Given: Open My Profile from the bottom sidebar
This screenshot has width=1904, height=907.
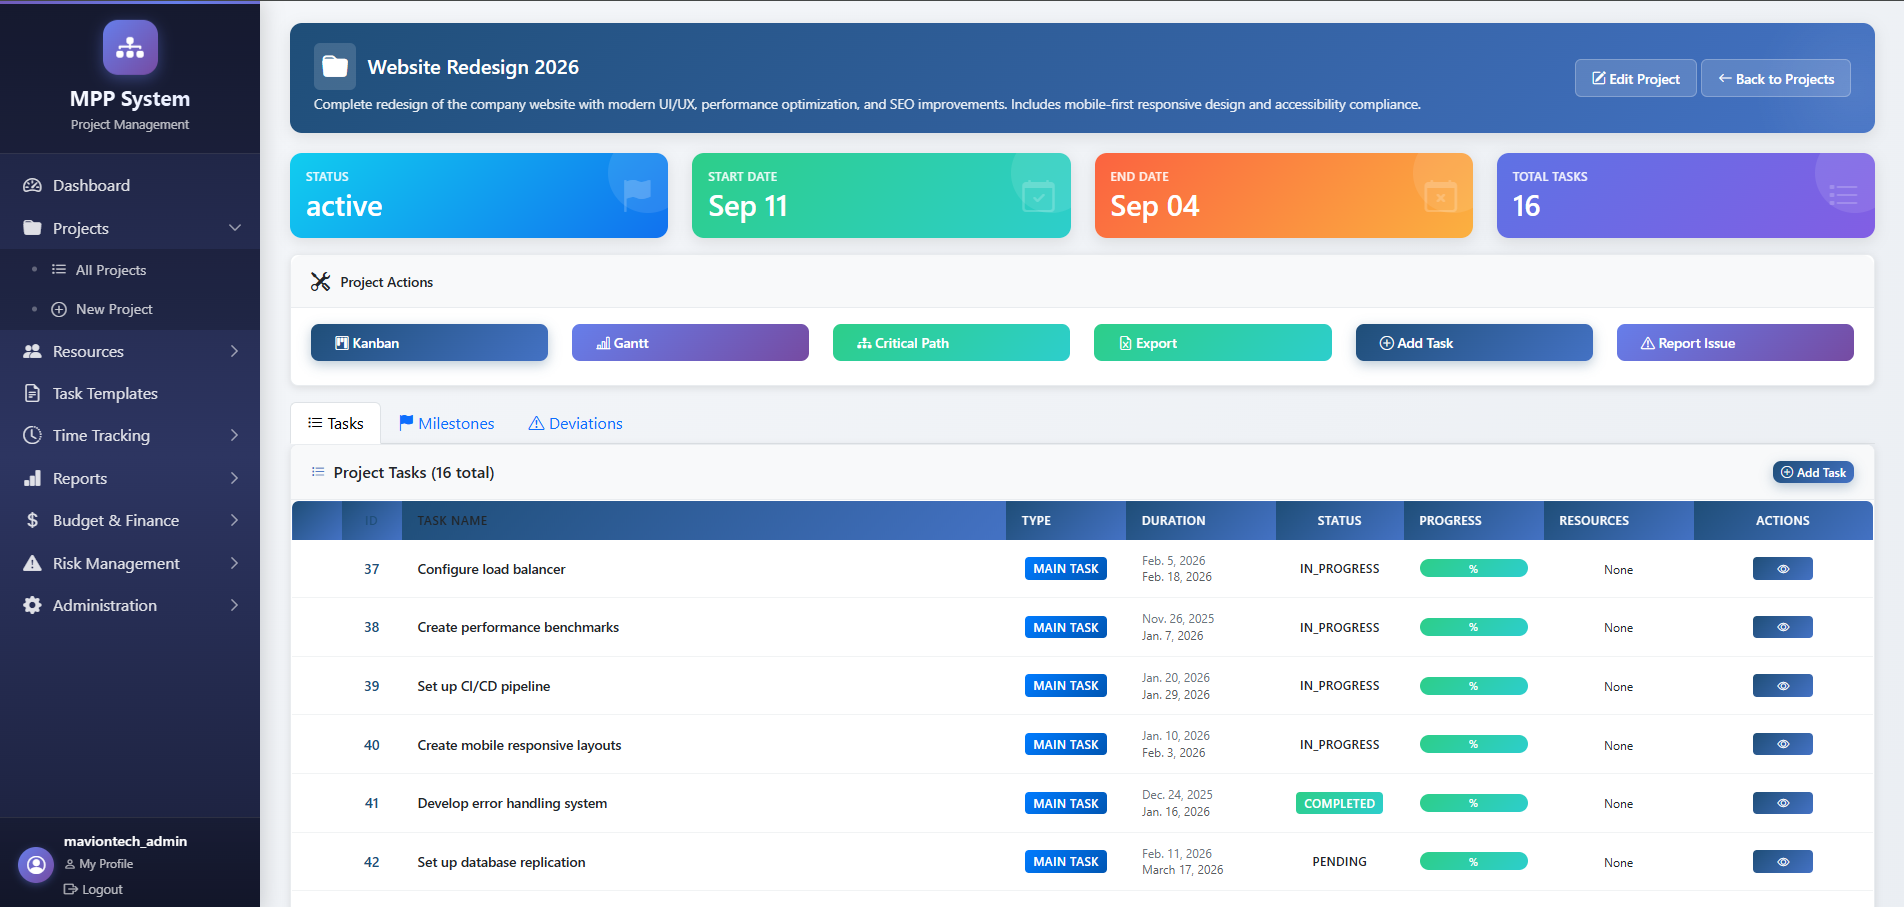Looking at the screenshot, I should 99,863.
